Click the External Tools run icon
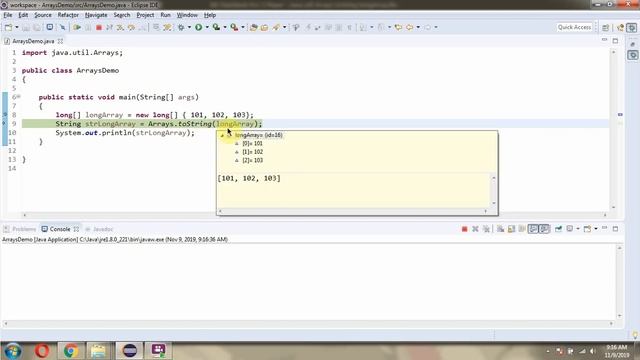The width and height of the screenshot is (640, 360). click(x=234, y=27)
